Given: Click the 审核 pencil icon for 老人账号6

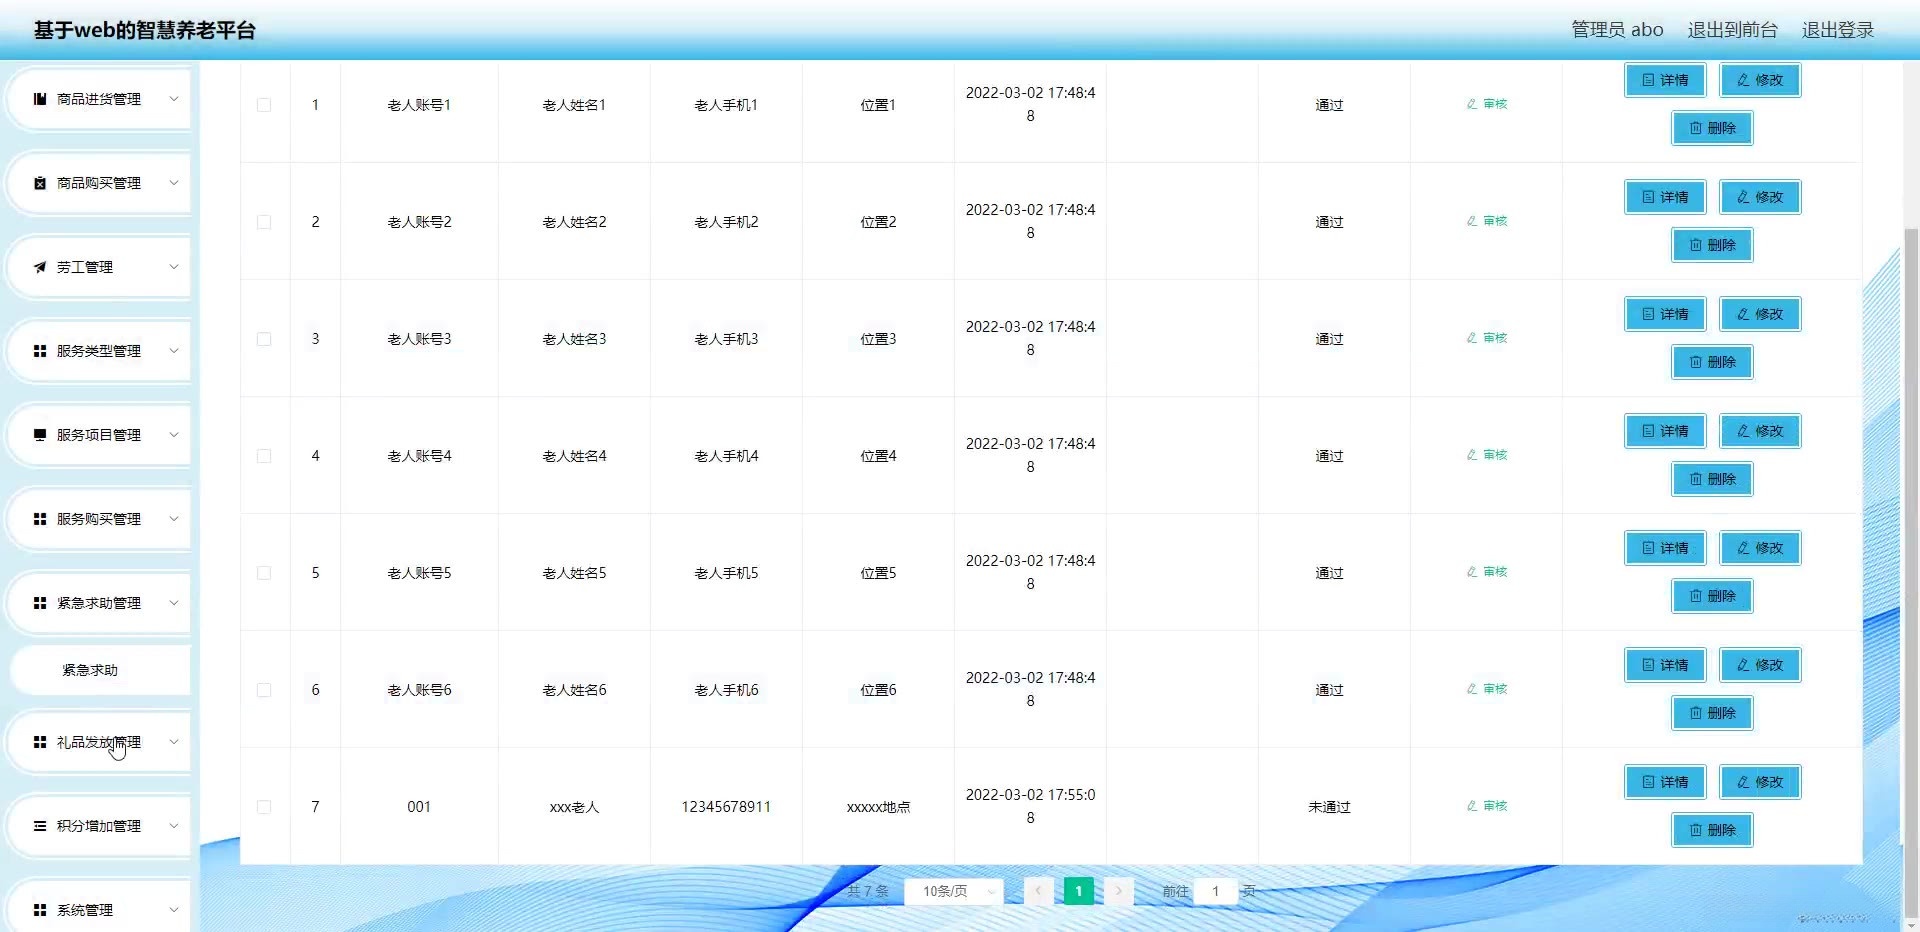Looking at the screenshot, I should (x=1472, y=689).
